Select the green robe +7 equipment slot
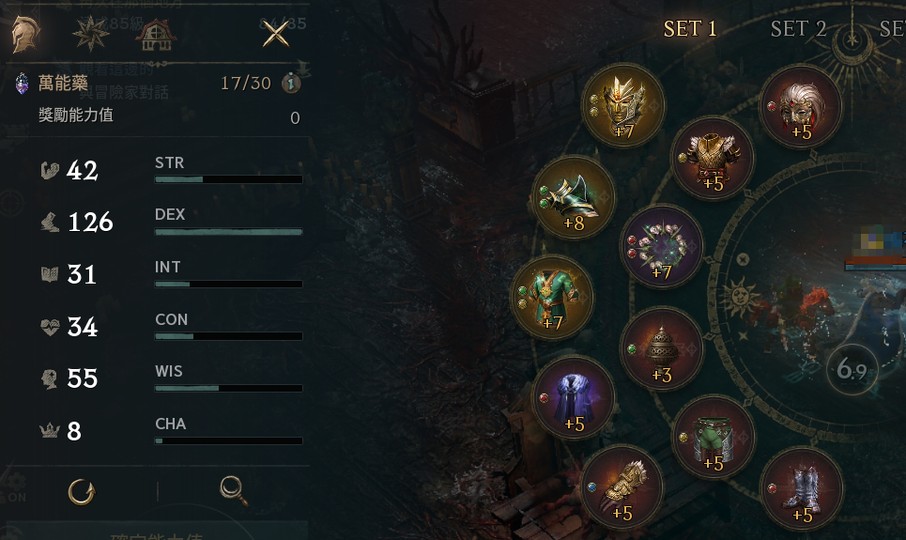906x540 pixels. click(552, 297)
